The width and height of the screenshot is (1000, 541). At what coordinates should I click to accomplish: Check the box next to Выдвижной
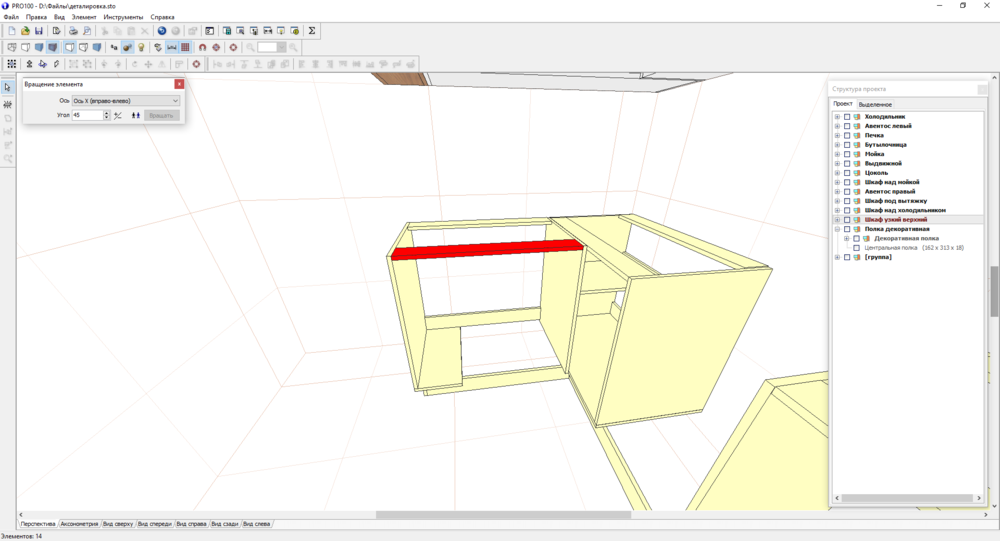point(847,163)
